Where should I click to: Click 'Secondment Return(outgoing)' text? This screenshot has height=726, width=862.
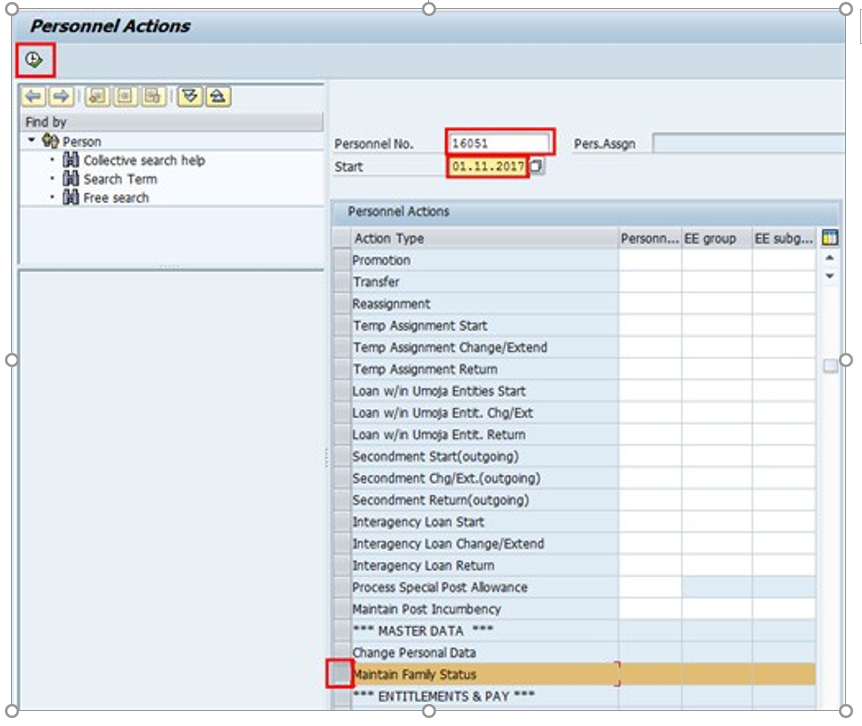(x=441, y=500)
